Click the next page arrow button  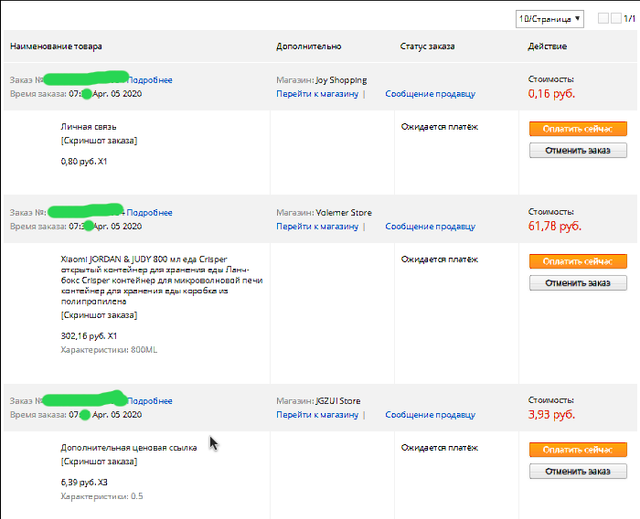coord(616,18)
